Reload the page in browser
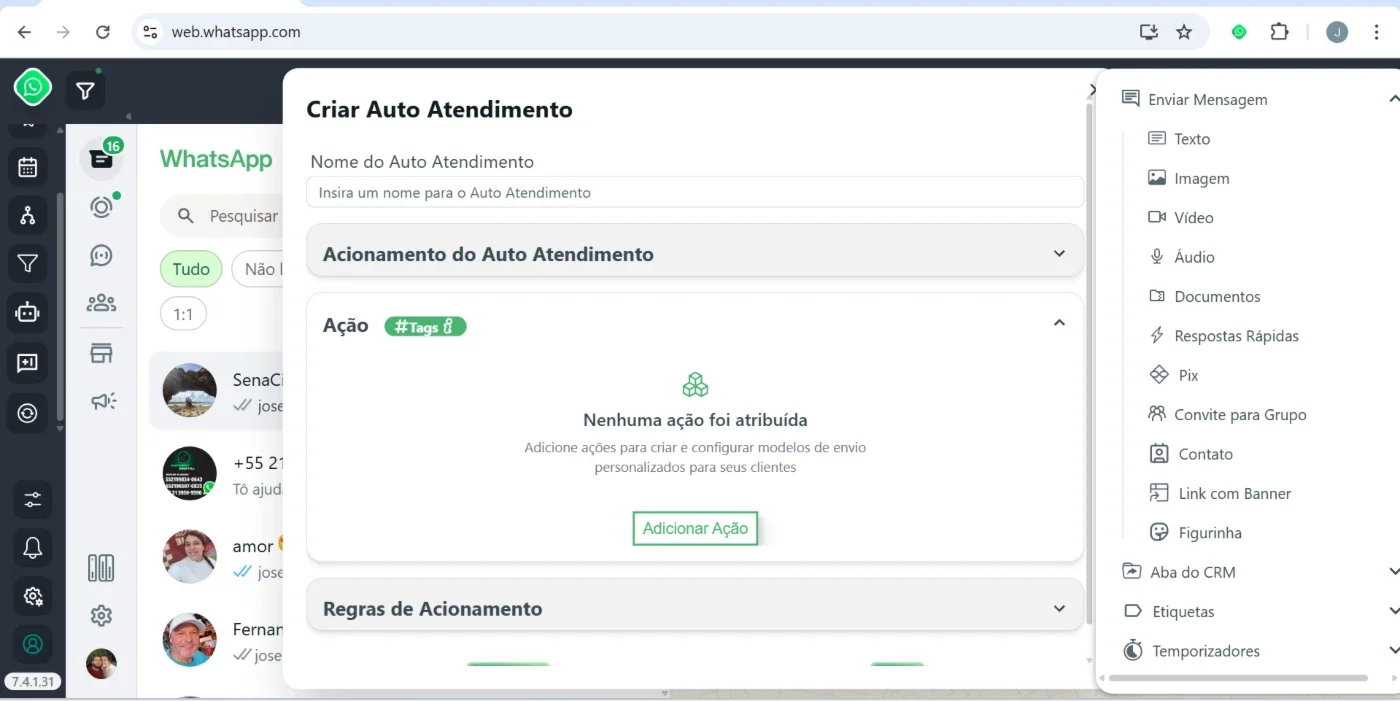 click(102, 32)
